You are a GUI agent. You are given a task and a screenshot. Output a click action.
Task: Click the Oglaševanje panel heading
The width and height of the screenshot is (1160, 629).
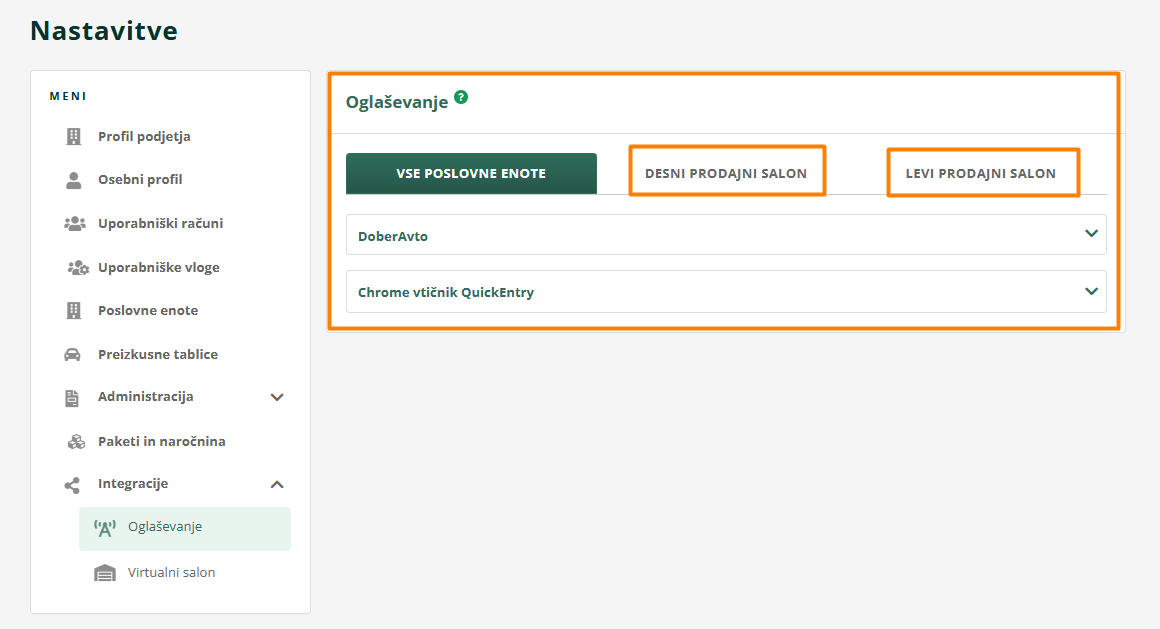pyautogui.click(x=397, y=102)
